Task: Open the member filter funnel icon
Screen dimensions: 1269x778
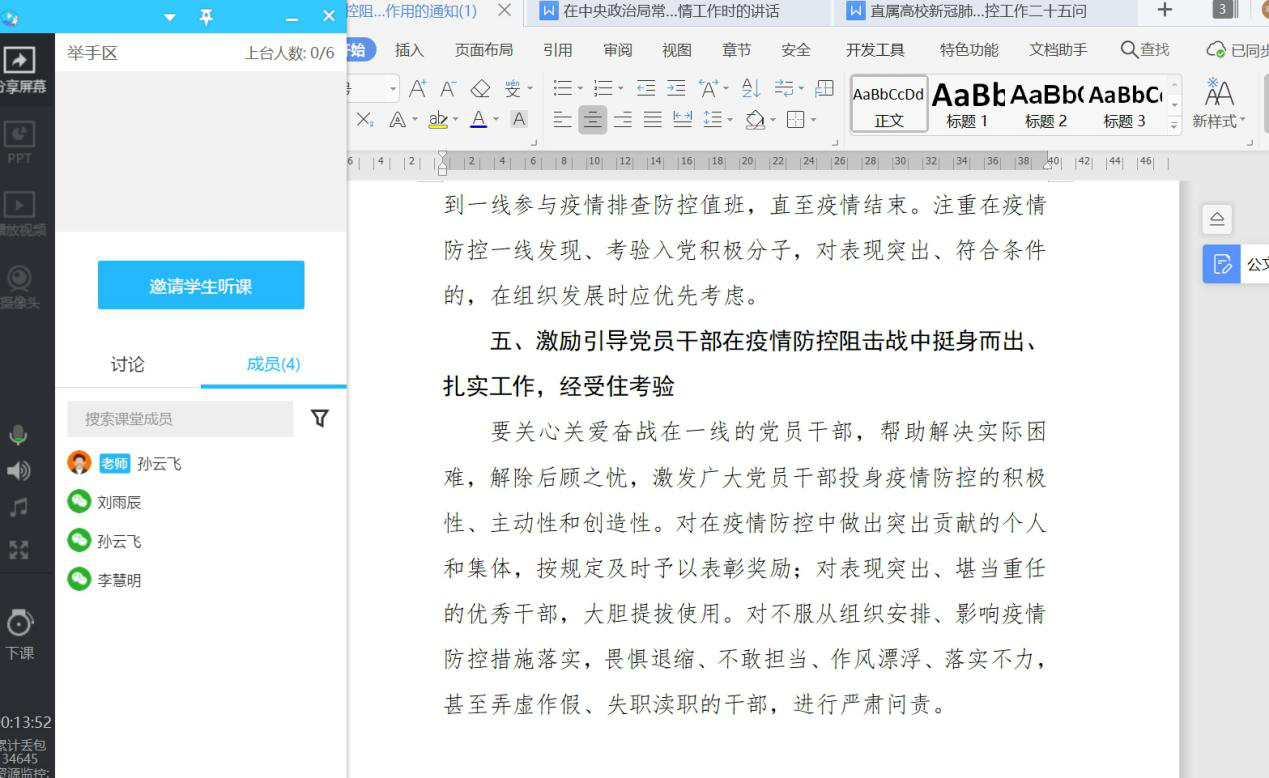Action: coord(320,418)
